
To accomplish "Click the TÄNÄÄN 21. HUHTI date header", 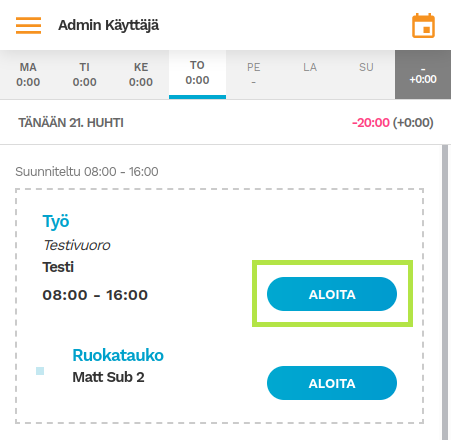I will pos(71,123).
